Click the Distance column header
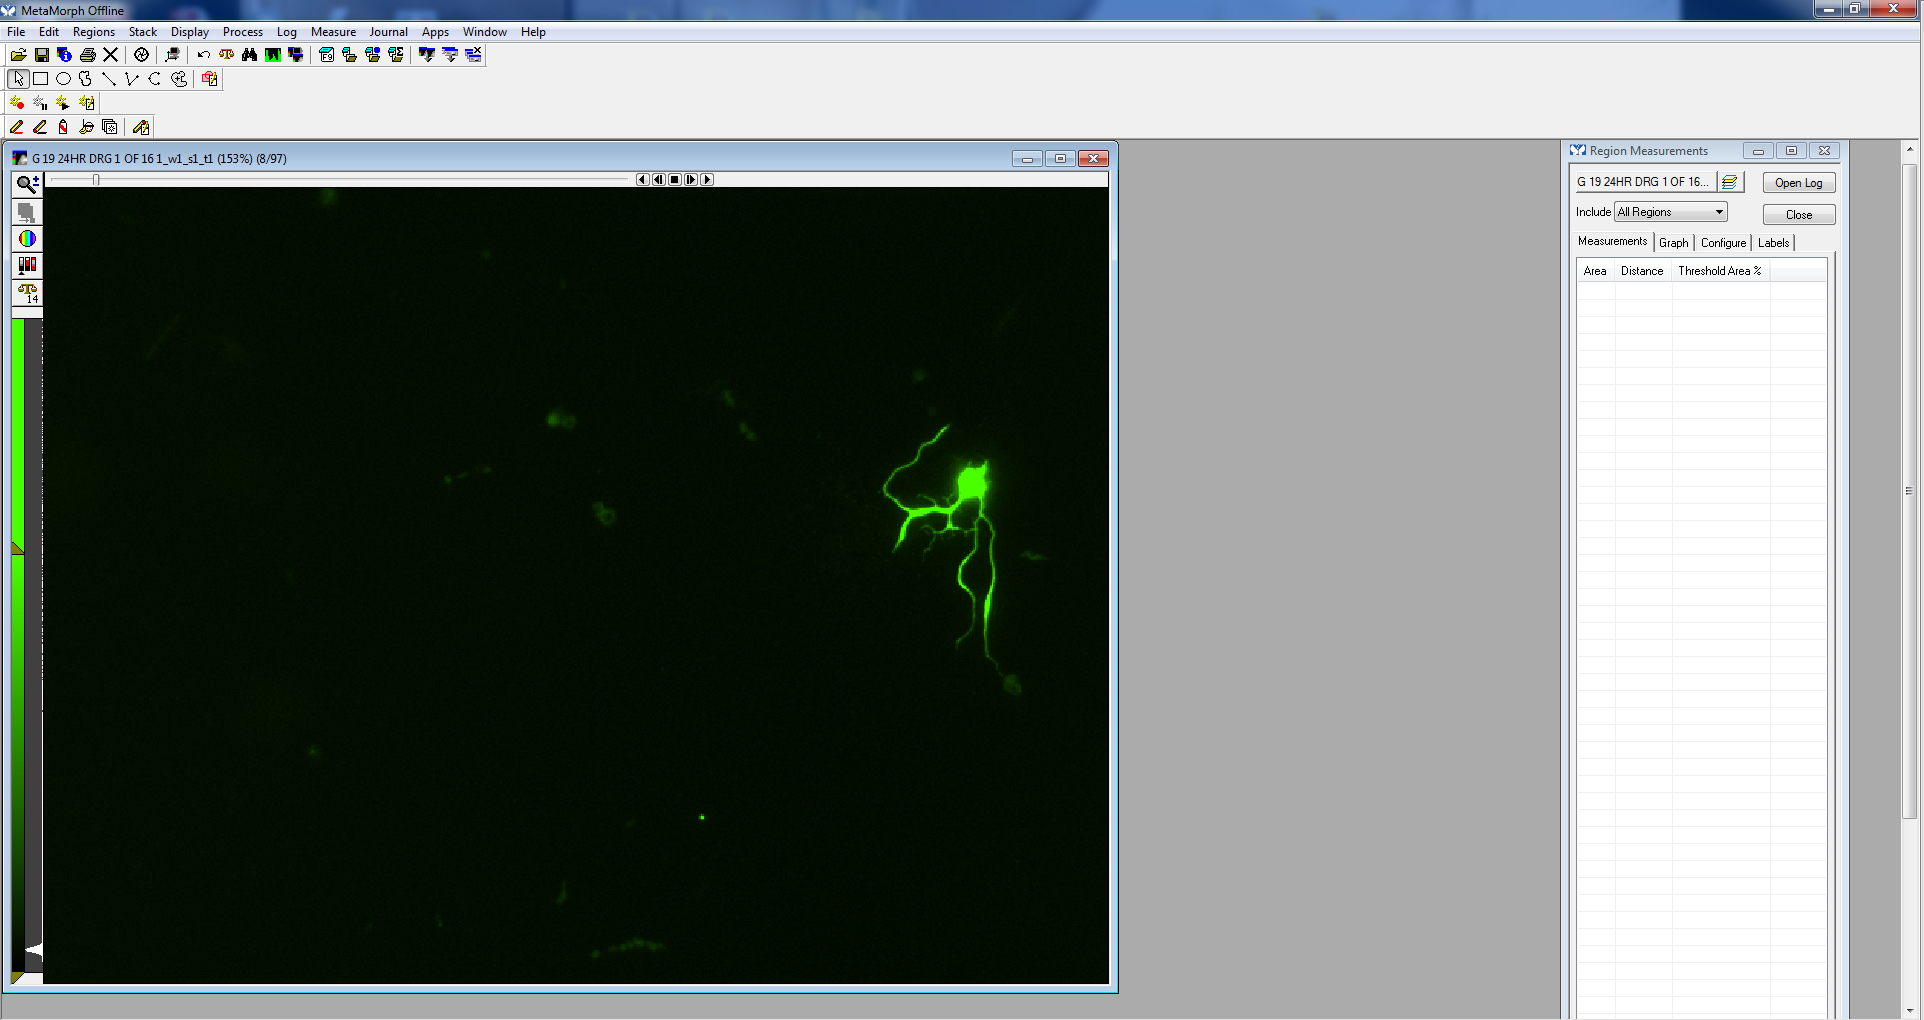This screenshot has height=1020, width=1924. [1642, 271]
